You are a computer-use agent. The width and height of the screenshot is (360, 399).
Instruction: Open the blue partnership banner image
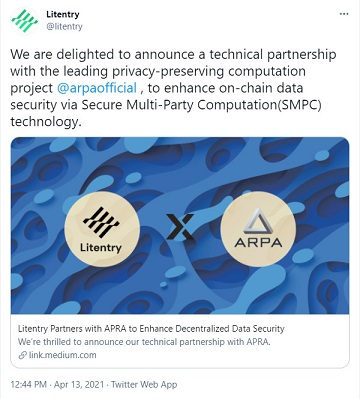pyautogui.click(x=180, y=226)
